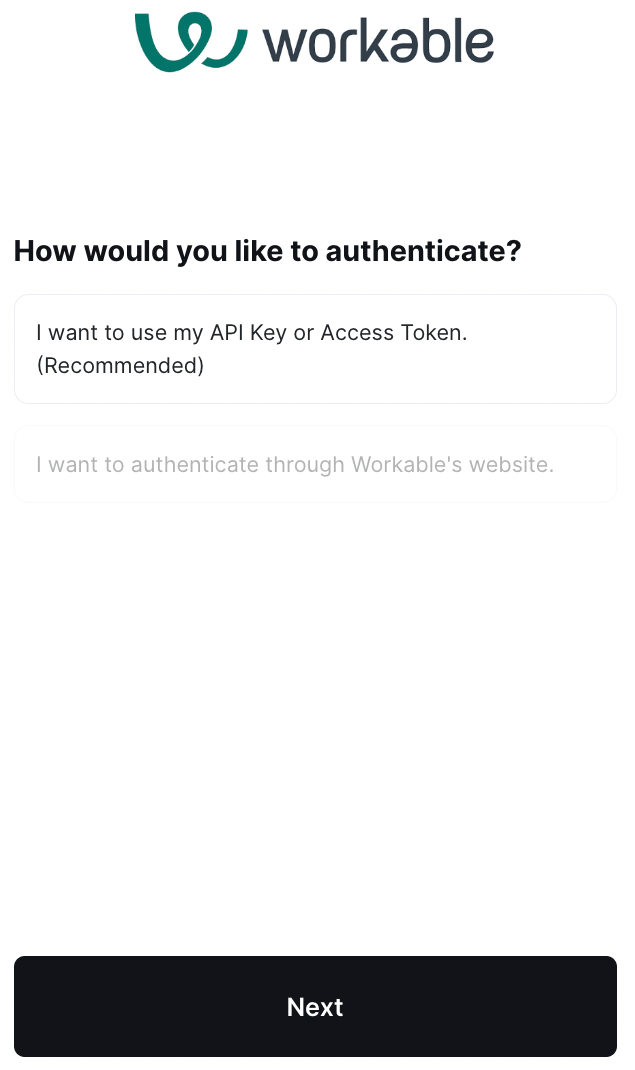This screenshot has height=1070, width=635.
Task: Click the green Workable swirl logo icon
Action: (191, 41)
